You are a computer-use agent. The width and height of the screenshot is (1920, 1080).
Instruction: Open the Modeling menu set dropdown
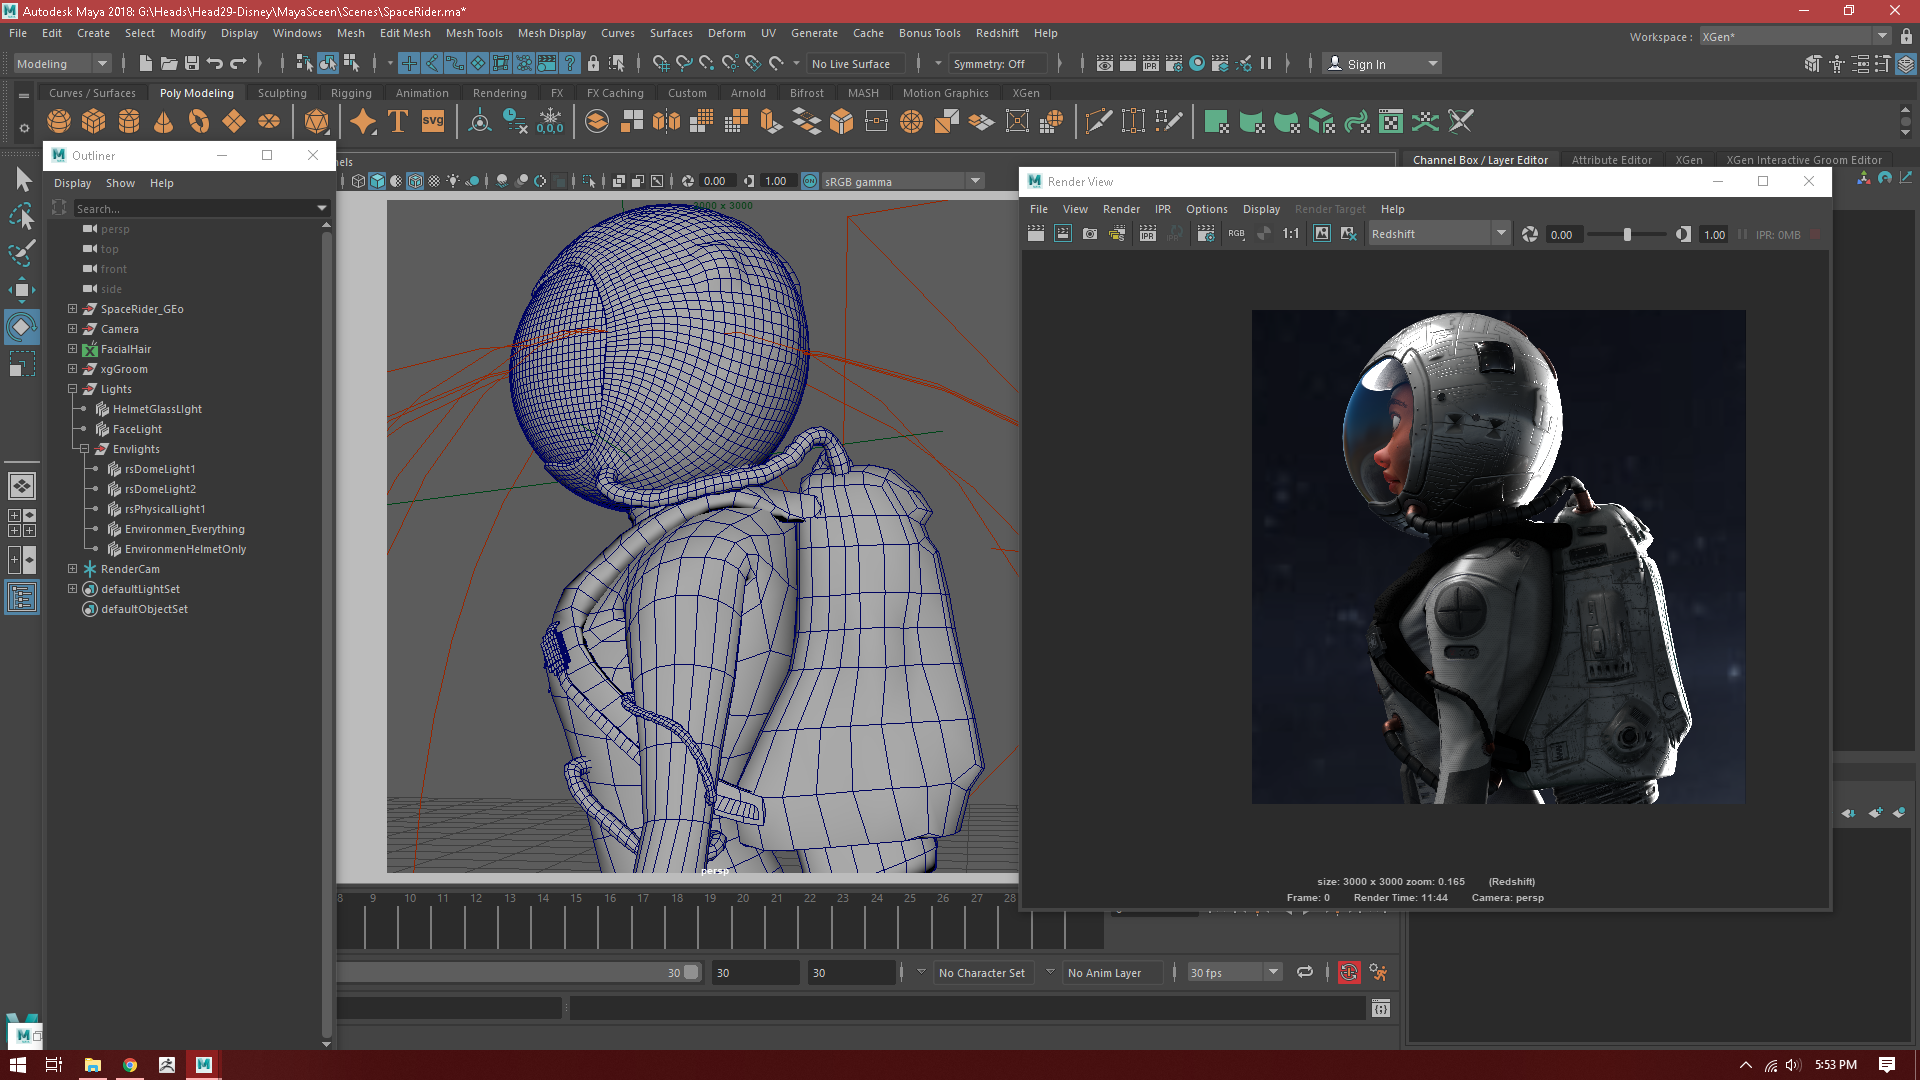pyautogui.click(x=62, y=64)
